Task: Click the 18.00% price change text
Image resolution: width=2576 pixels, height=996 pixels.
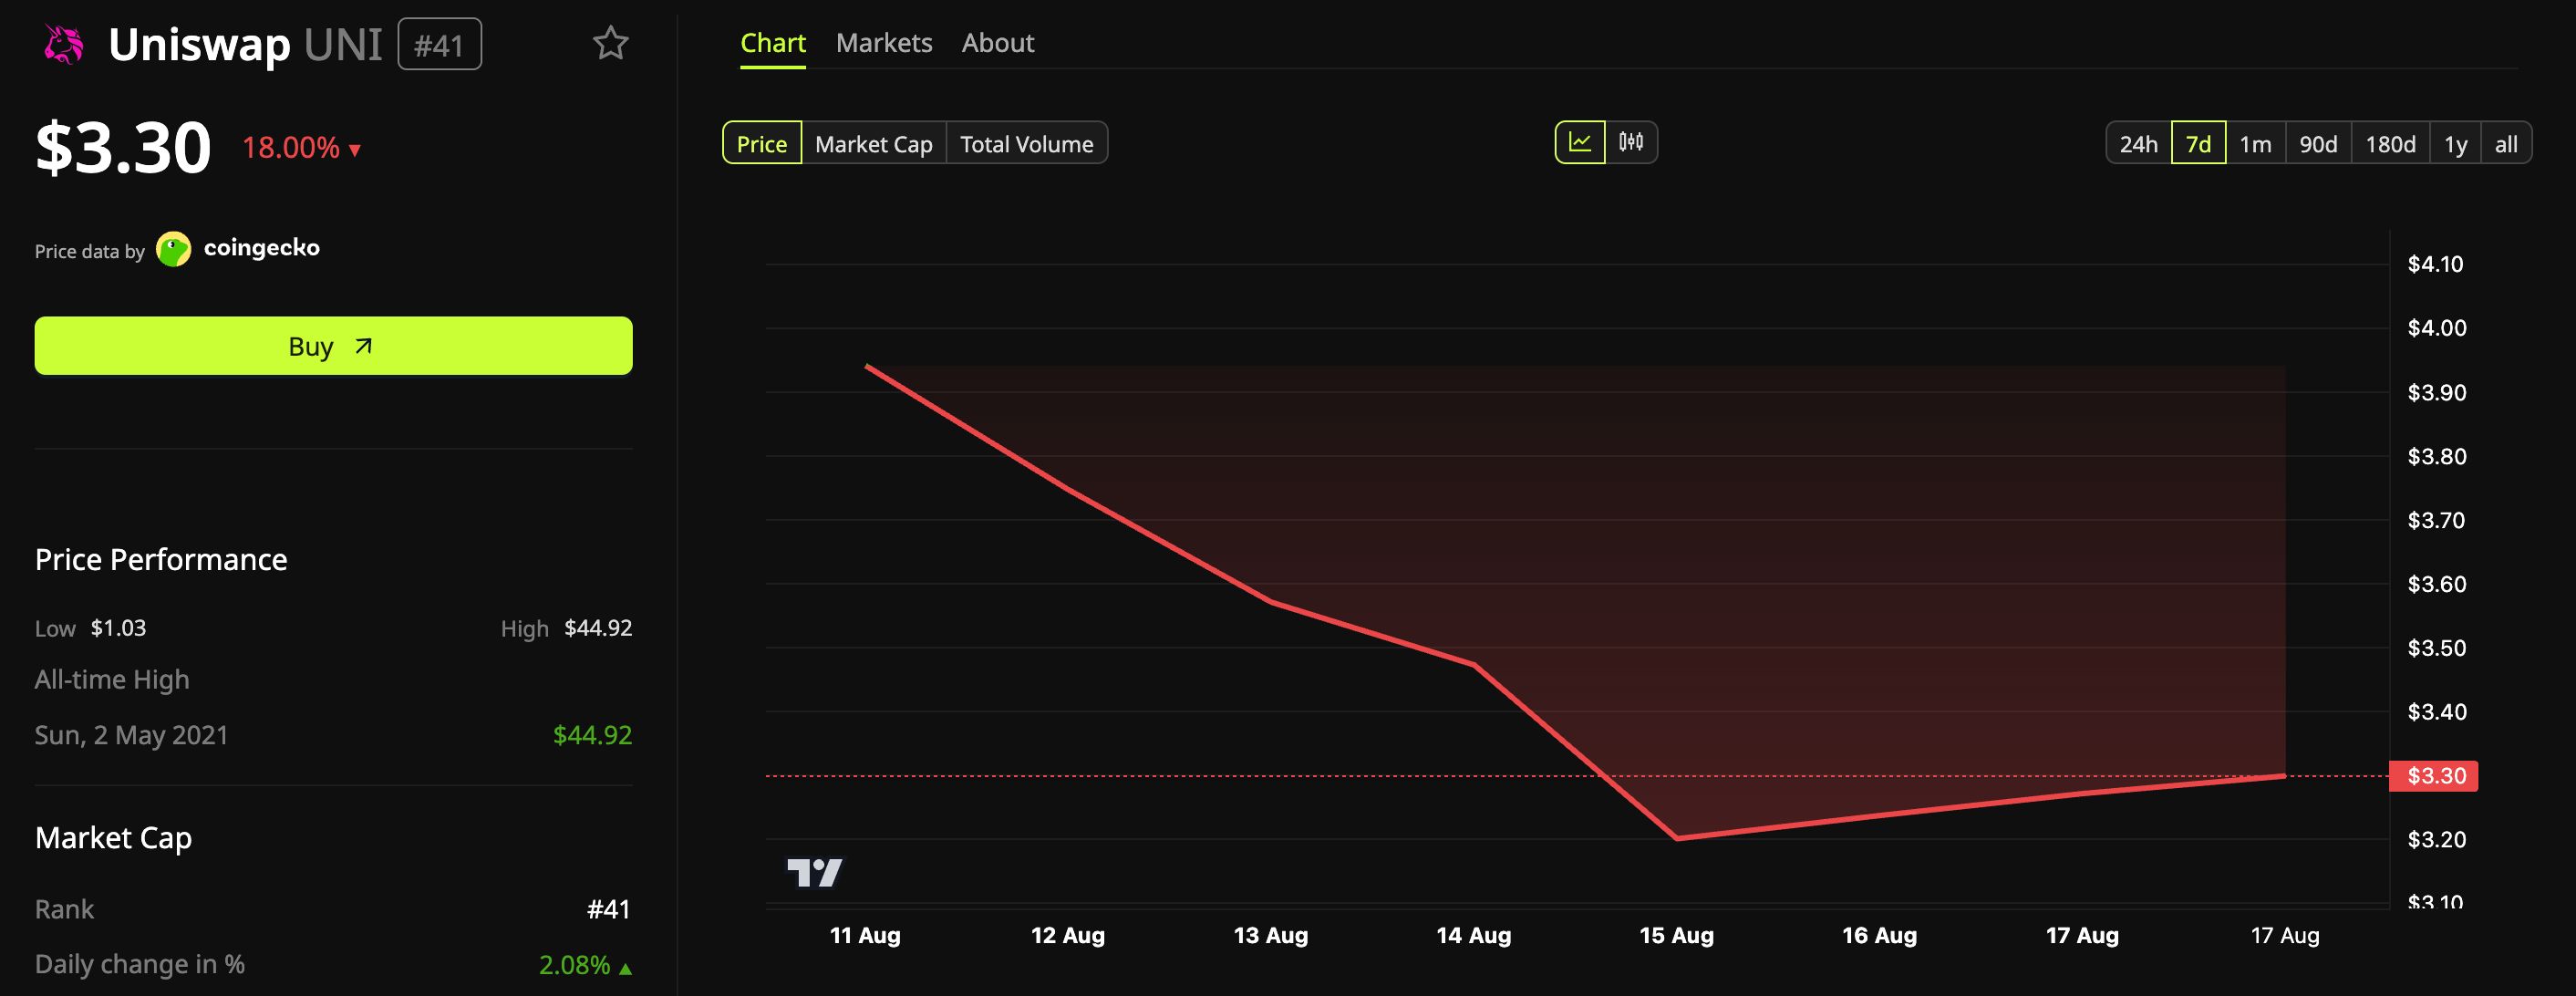Action: click(290, 148)
